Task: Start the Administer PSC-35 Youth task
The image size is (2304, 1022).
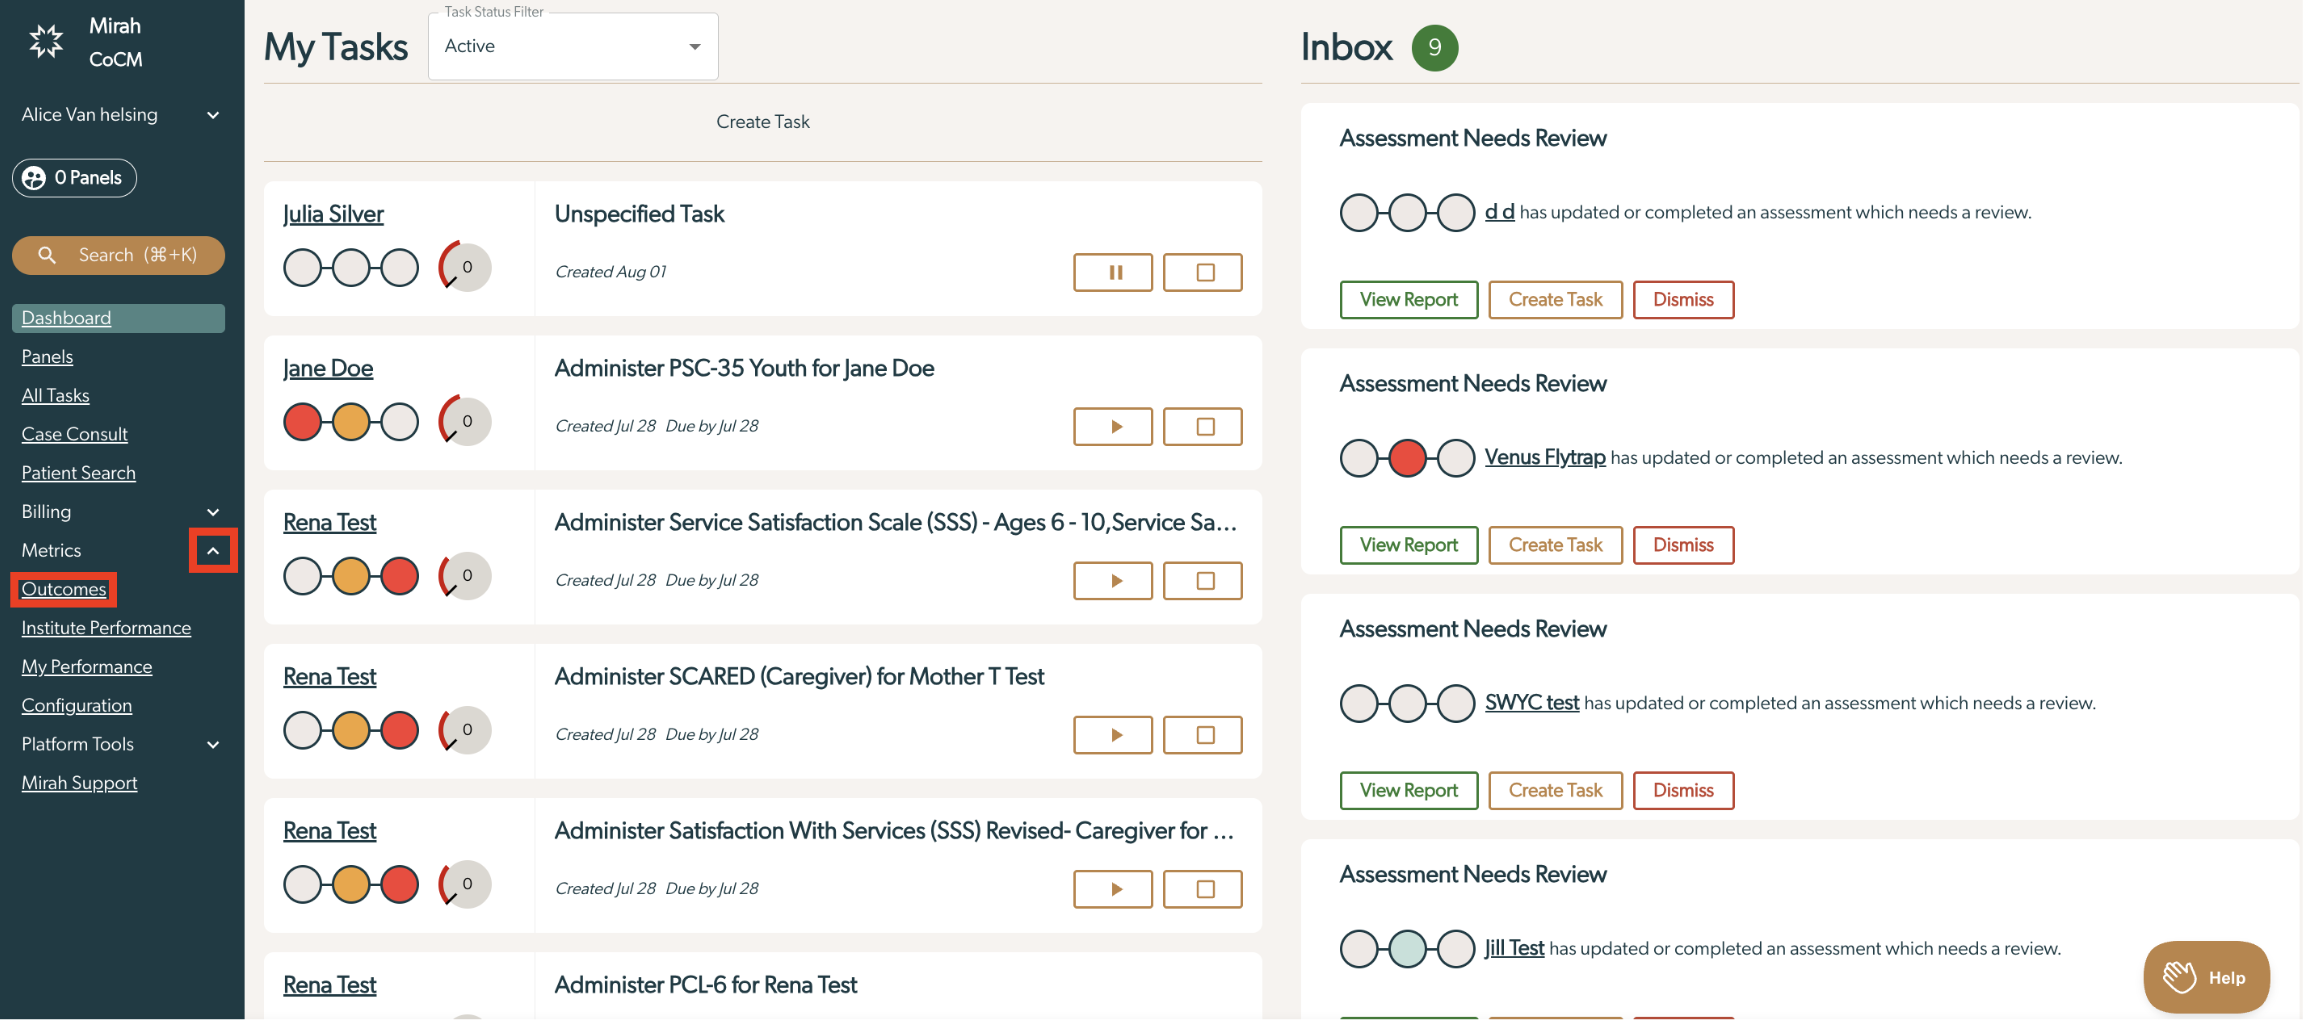Action: [x=1113, y=426]
